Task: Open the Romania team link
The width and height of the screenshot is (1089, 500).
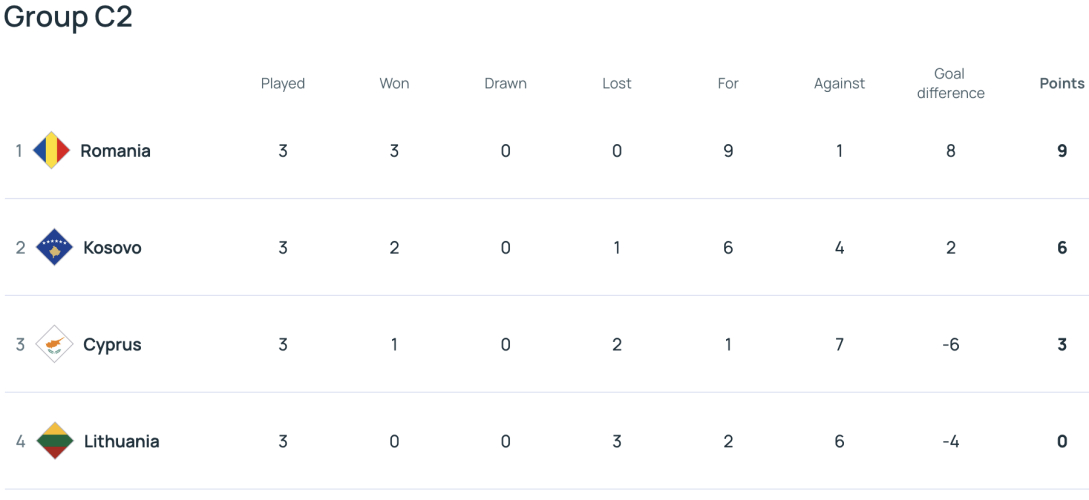Action: [x=115, y=151]
